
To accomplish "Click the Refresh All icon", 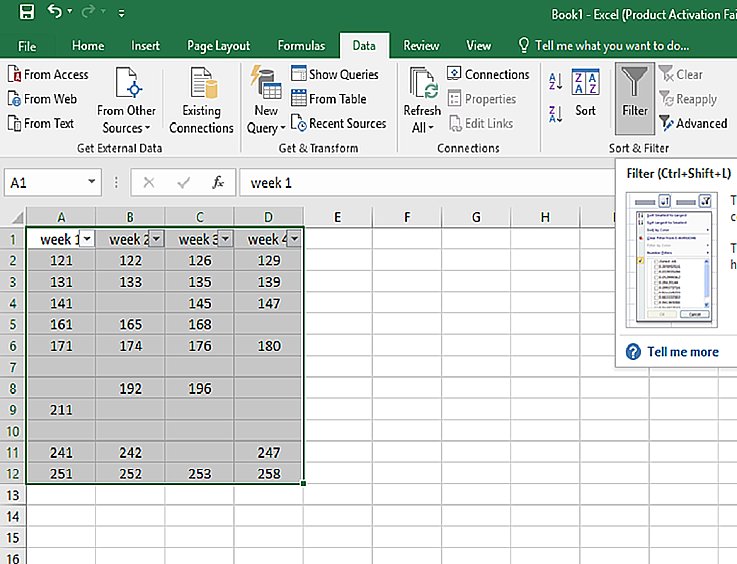I will (423, 100).
